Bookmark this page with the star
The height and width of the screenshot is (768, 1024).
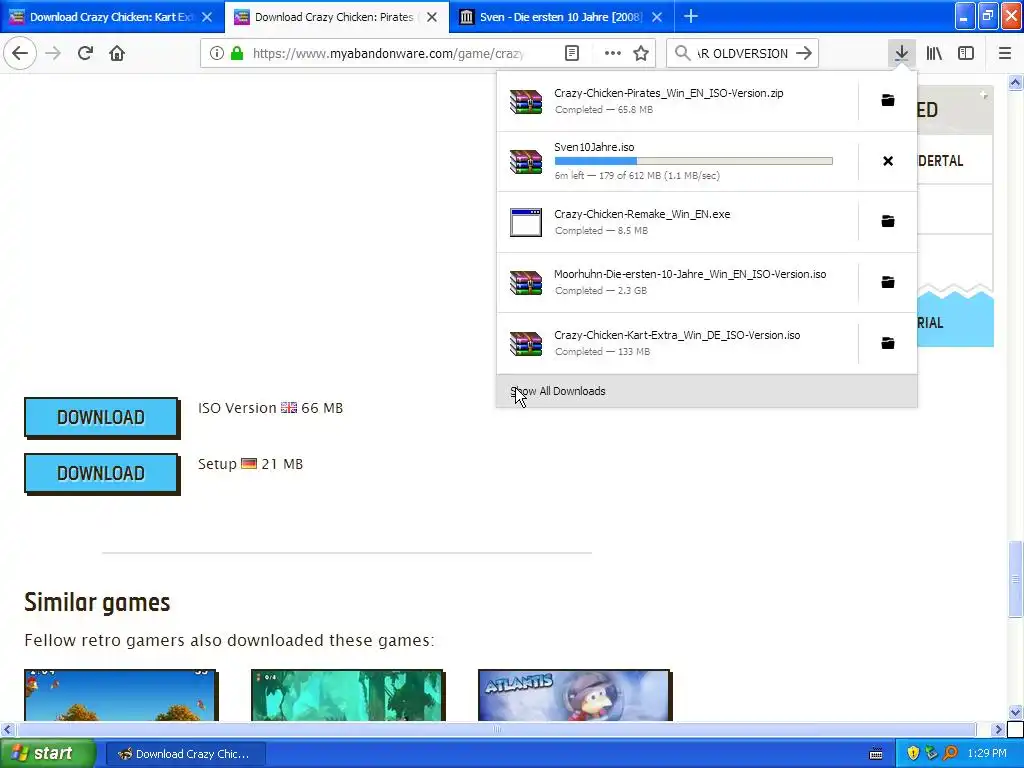(x=641, y=53)
